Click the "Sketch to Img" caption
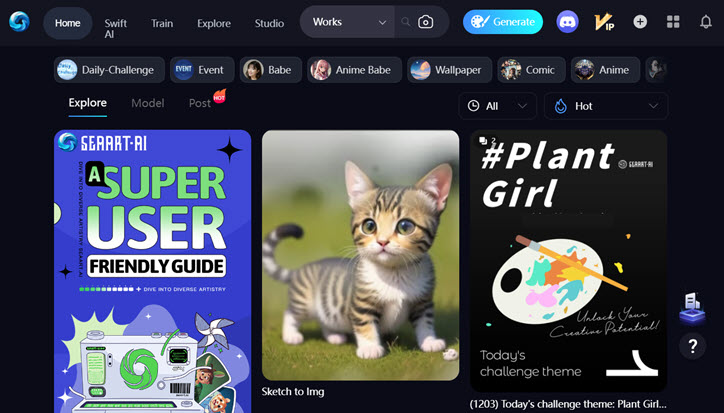This screenshot has height=413, width=724. (293, 392)
